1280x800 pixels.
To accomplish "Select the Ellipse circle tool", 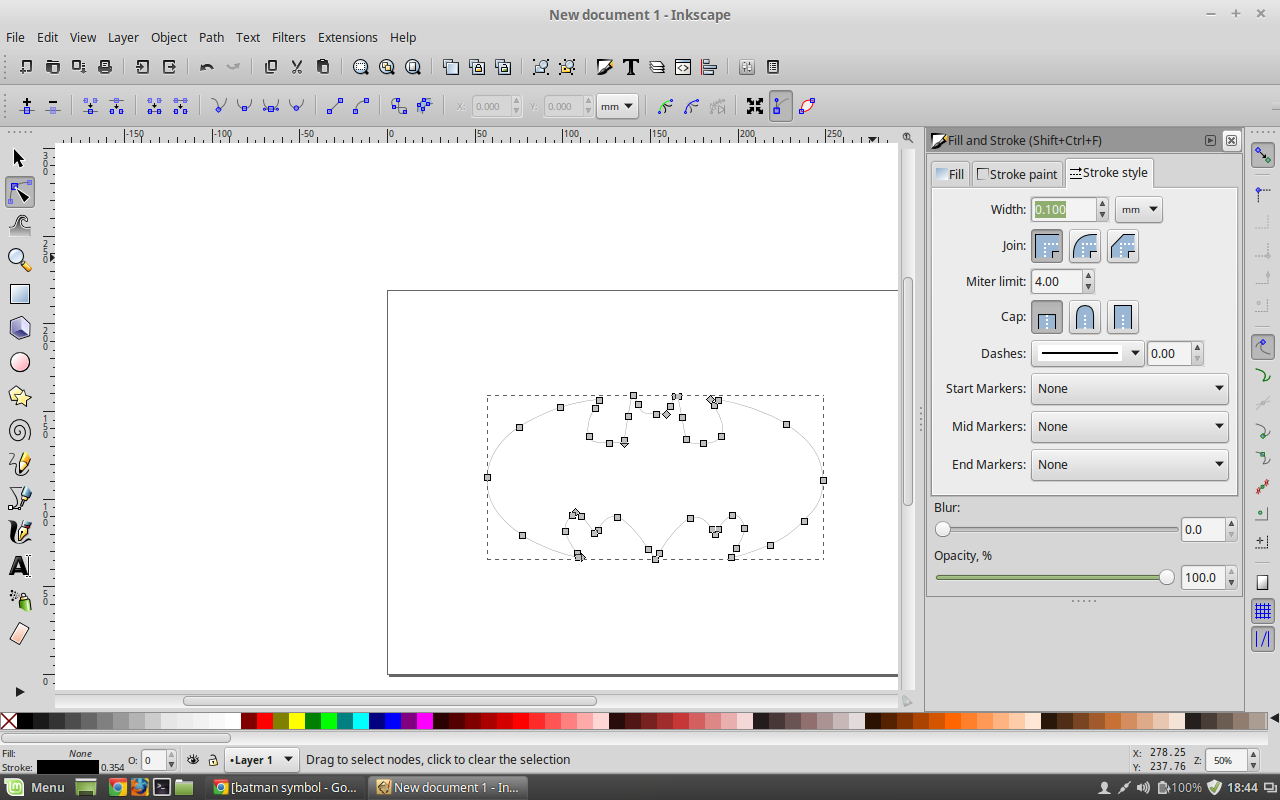I will click(19, 362).
